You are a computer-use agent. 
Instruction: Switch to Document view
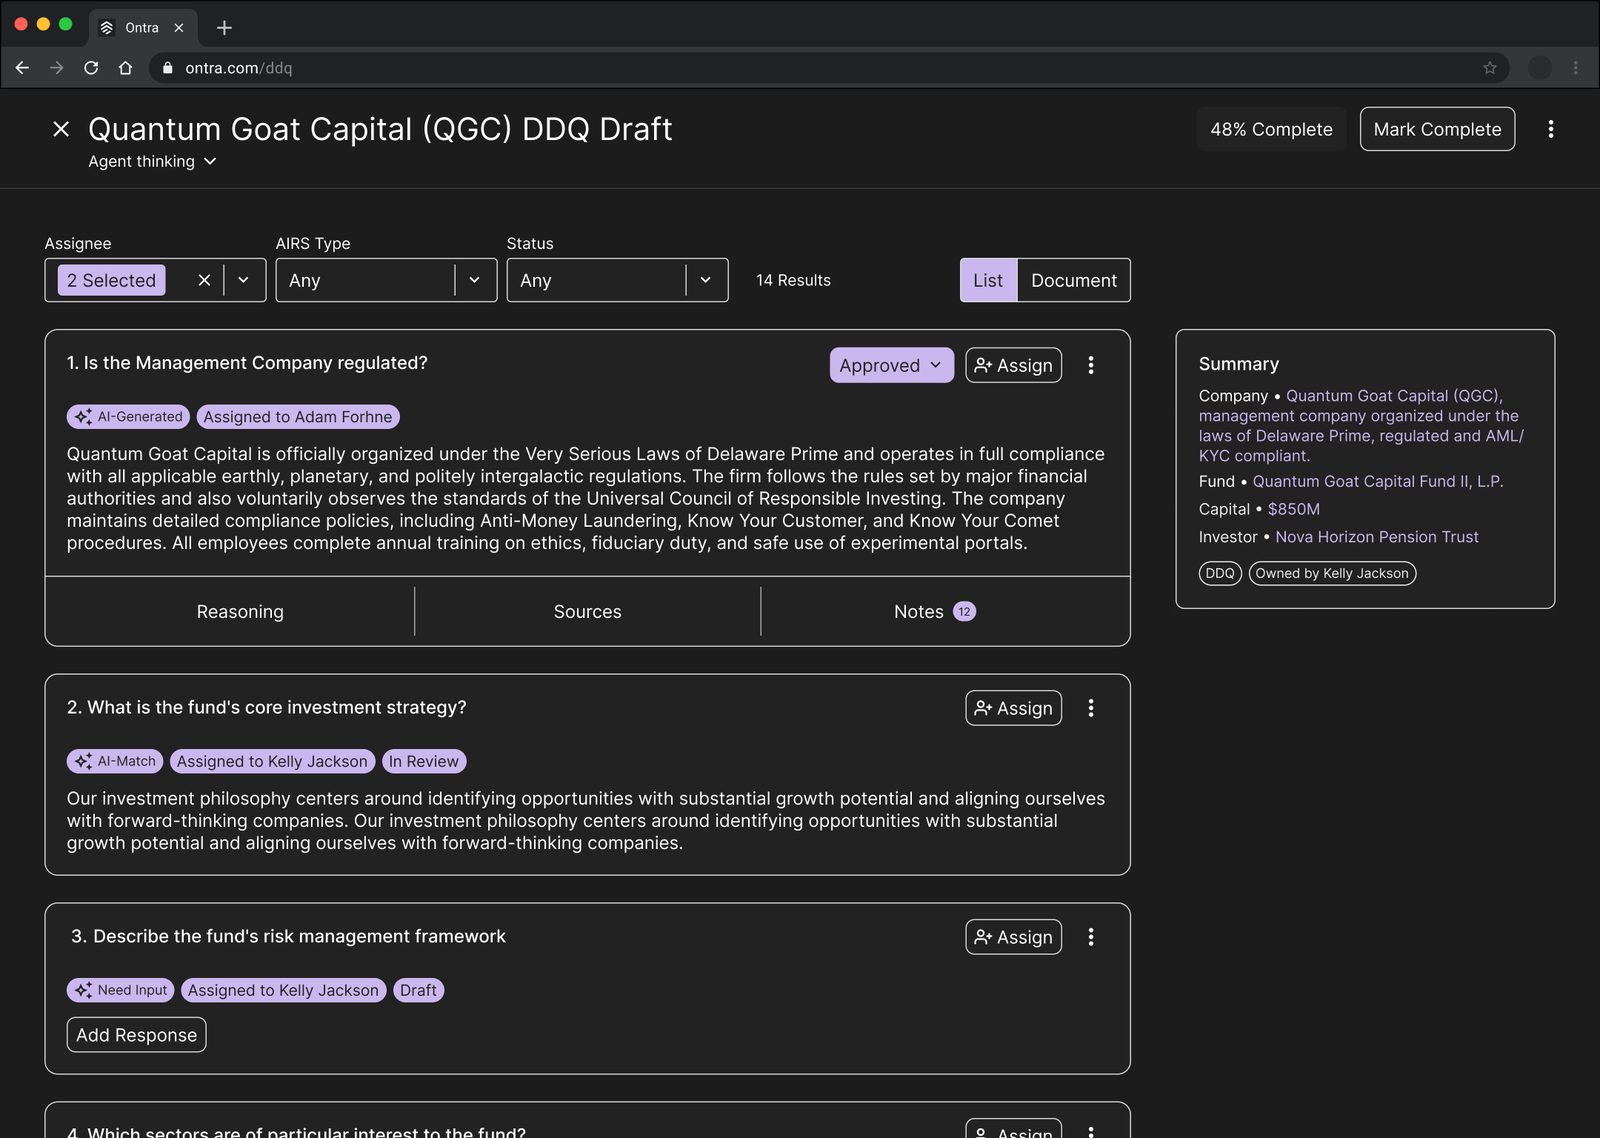click(x=1074, y=280)
